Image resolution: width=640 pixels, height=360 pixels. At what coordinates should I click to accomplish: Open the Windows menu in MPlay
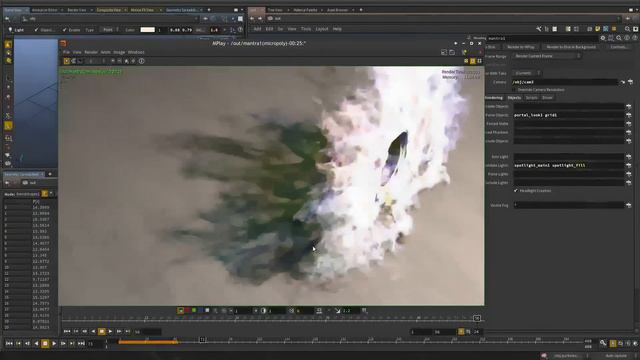click(136, 52)
